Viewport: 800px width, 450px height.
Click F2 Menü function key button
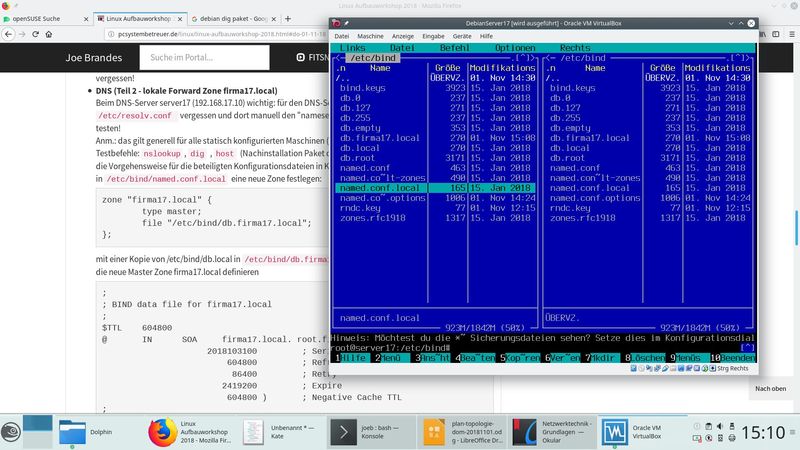(391, 358)
